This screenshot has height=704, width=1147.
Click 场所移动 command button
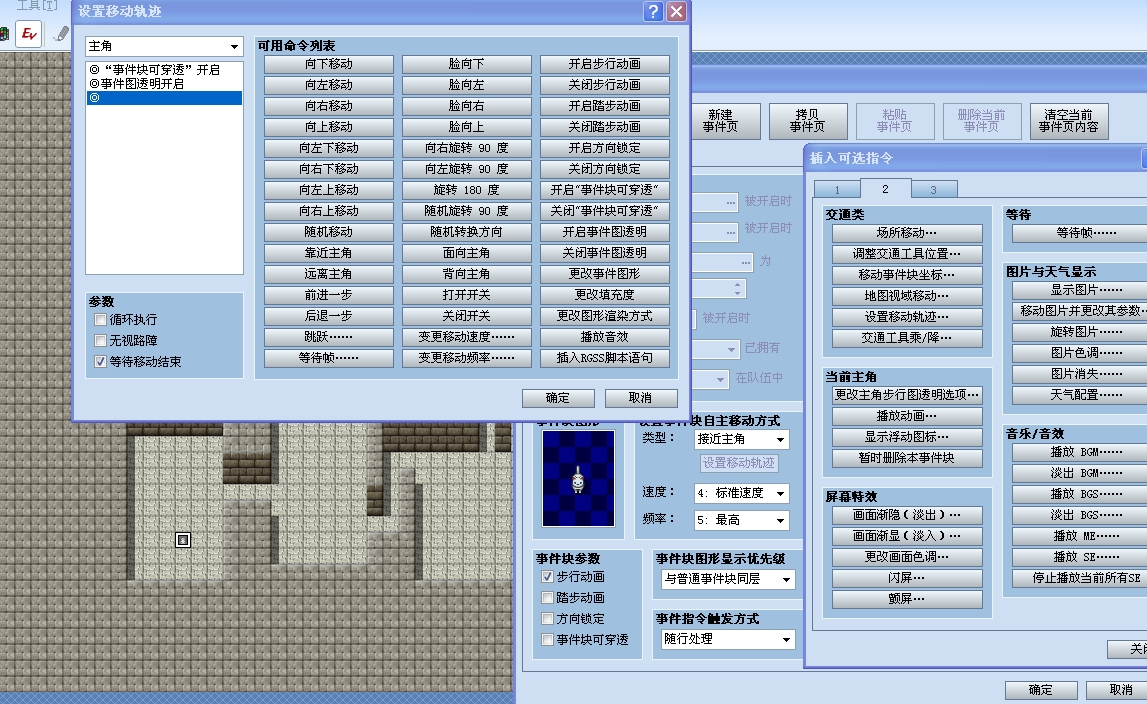point(907,233)
